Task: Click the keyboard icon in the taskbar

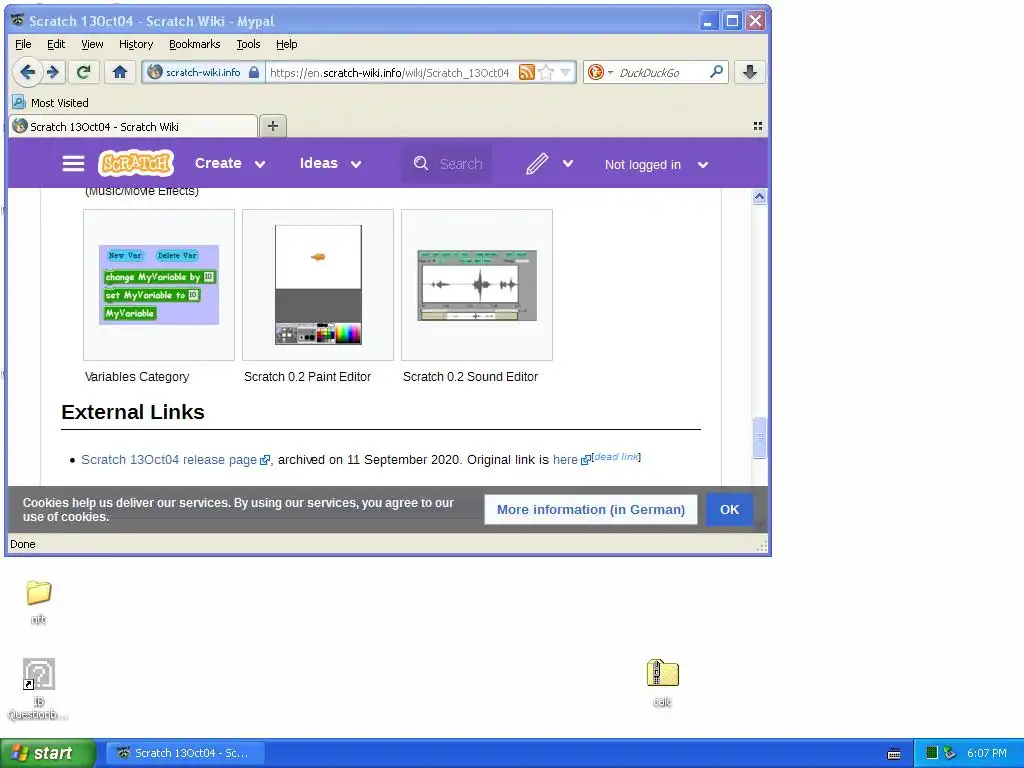Action: point(894,754)
